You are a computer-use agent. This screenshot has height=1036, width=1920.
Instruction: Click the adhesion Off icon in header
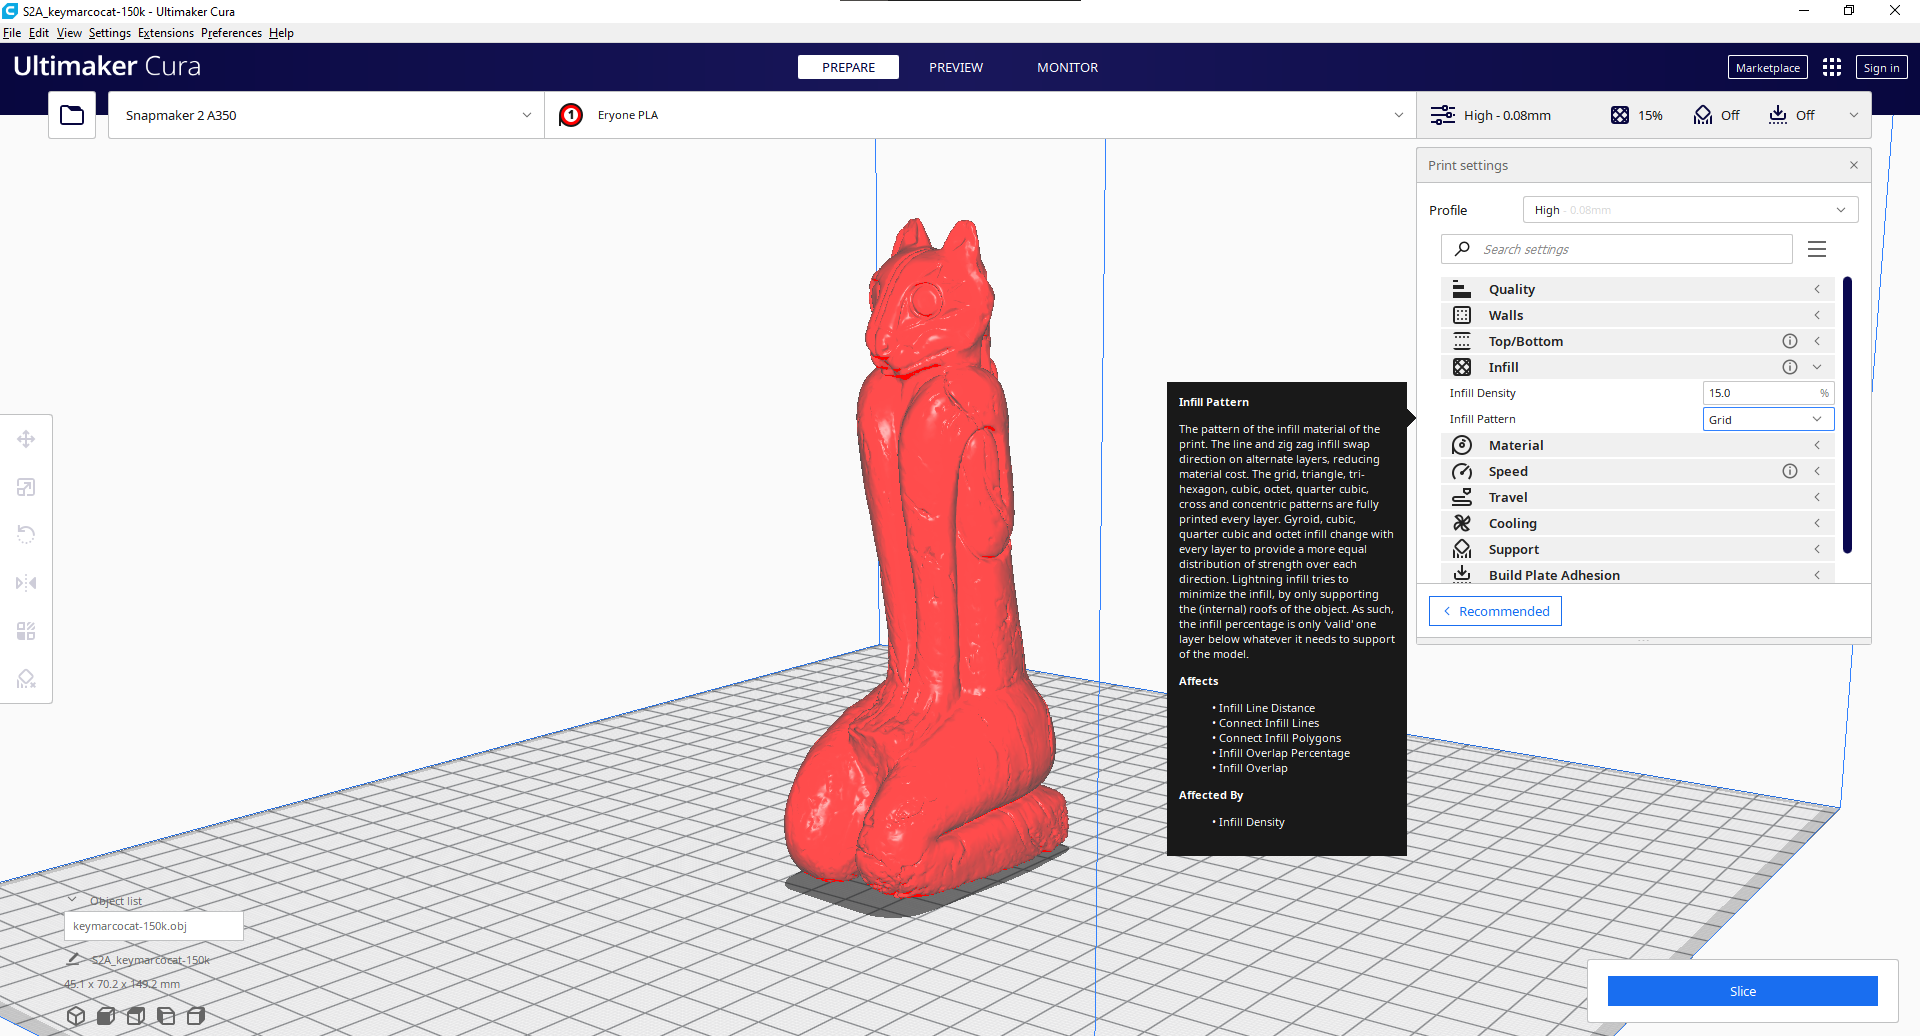pos(1778,115)
